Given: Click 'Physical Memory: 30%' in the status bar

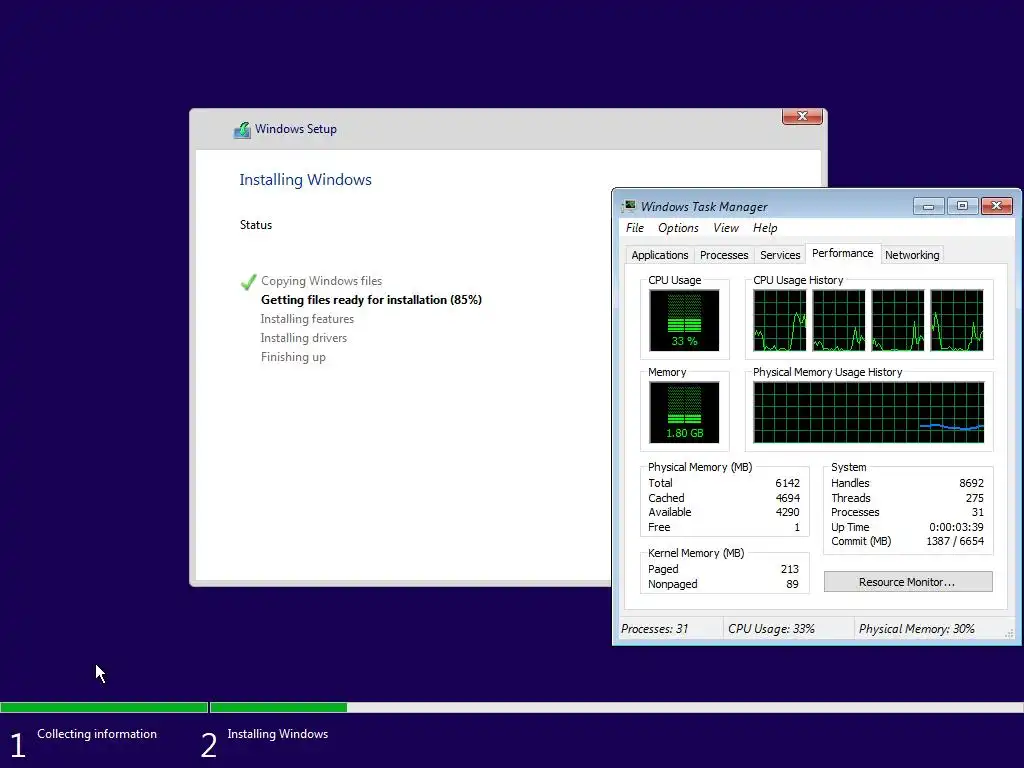Looking at the screenshot, I should pos(917,629).
